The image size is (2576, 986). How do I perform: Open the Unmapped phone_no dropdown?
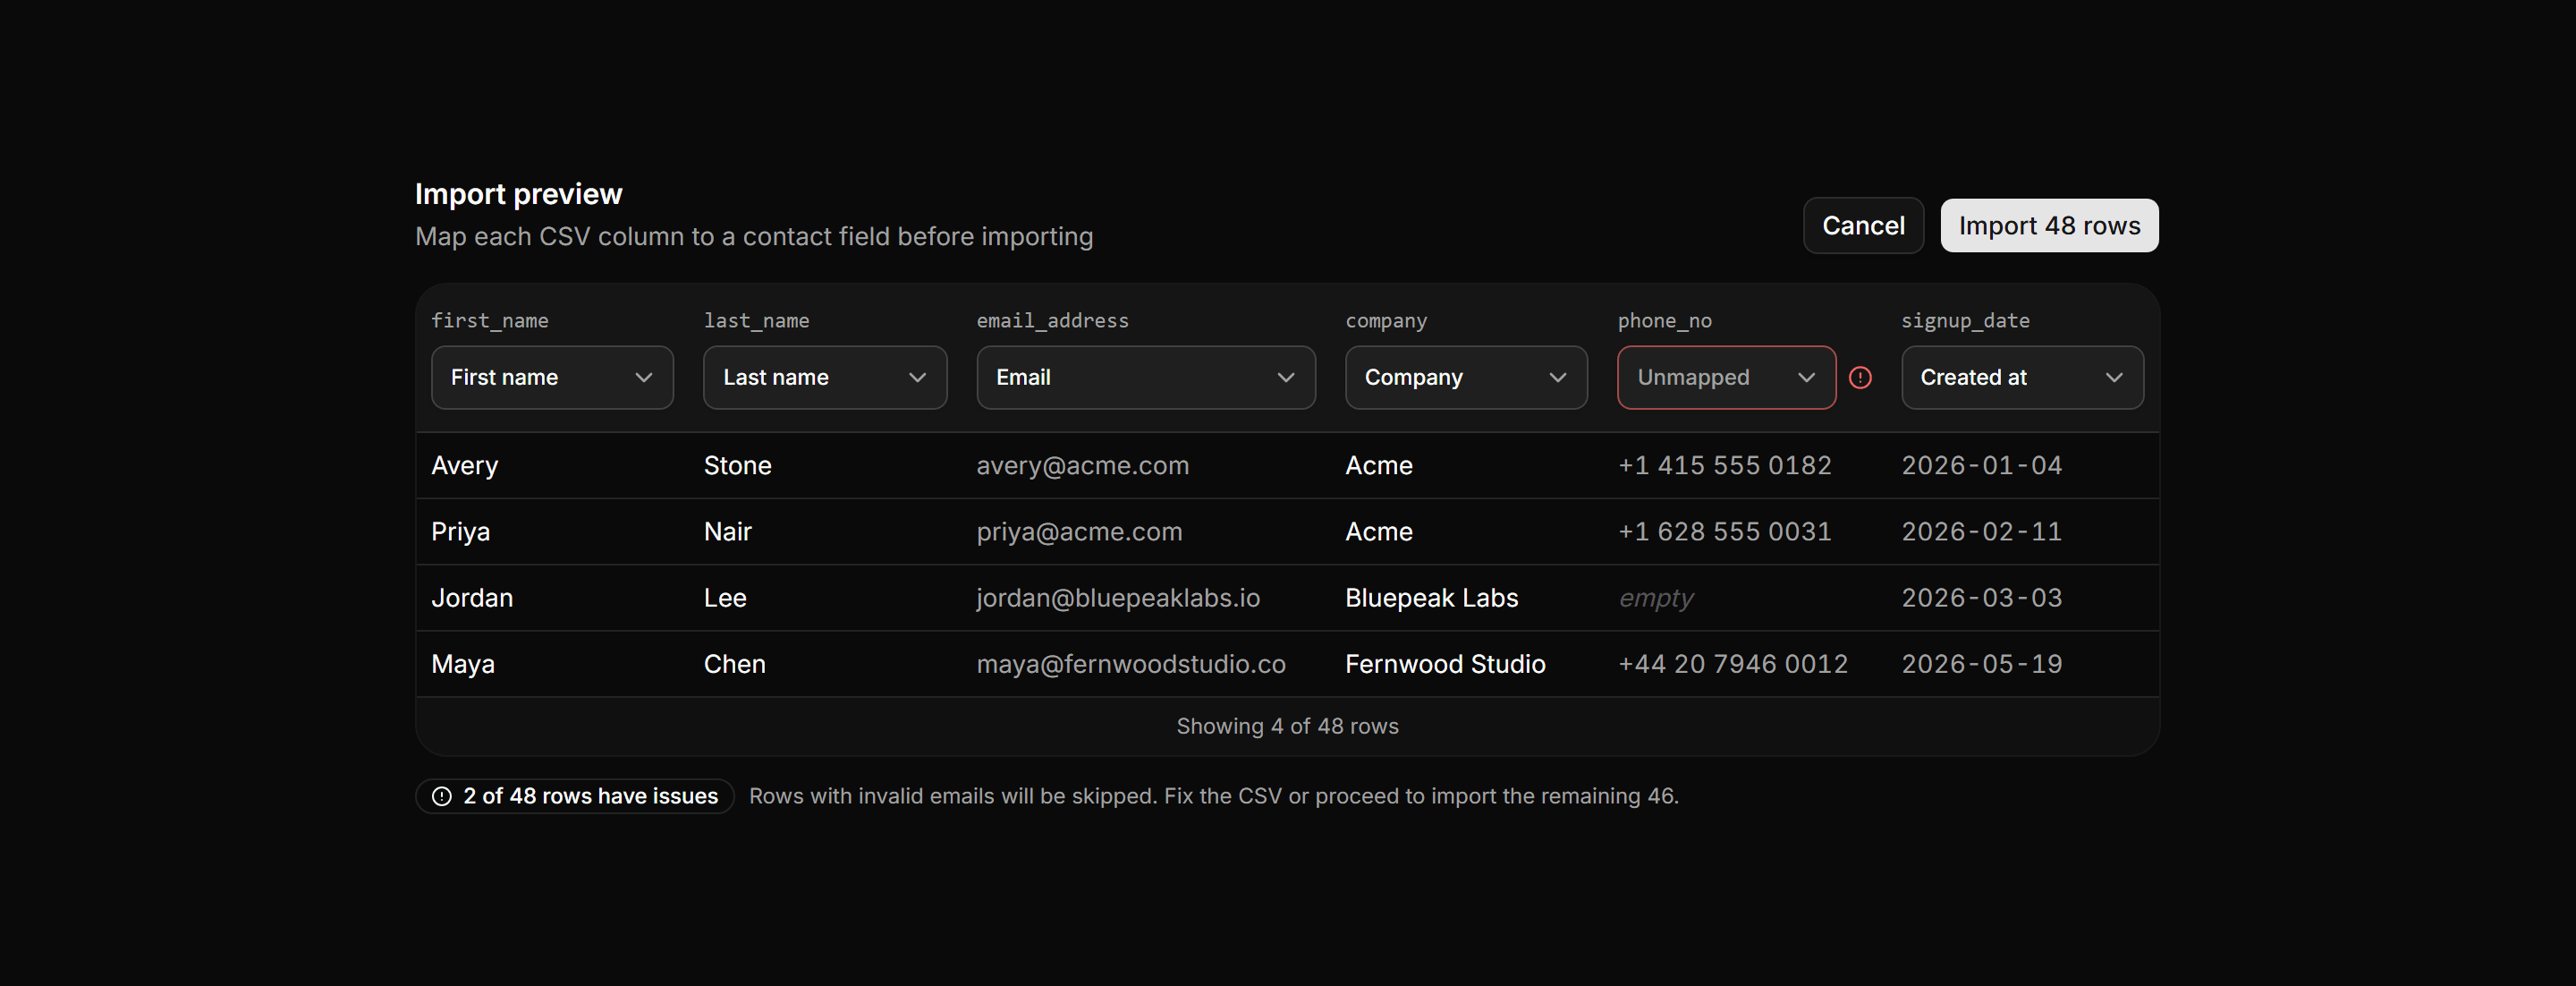[x=1726, y=377]
